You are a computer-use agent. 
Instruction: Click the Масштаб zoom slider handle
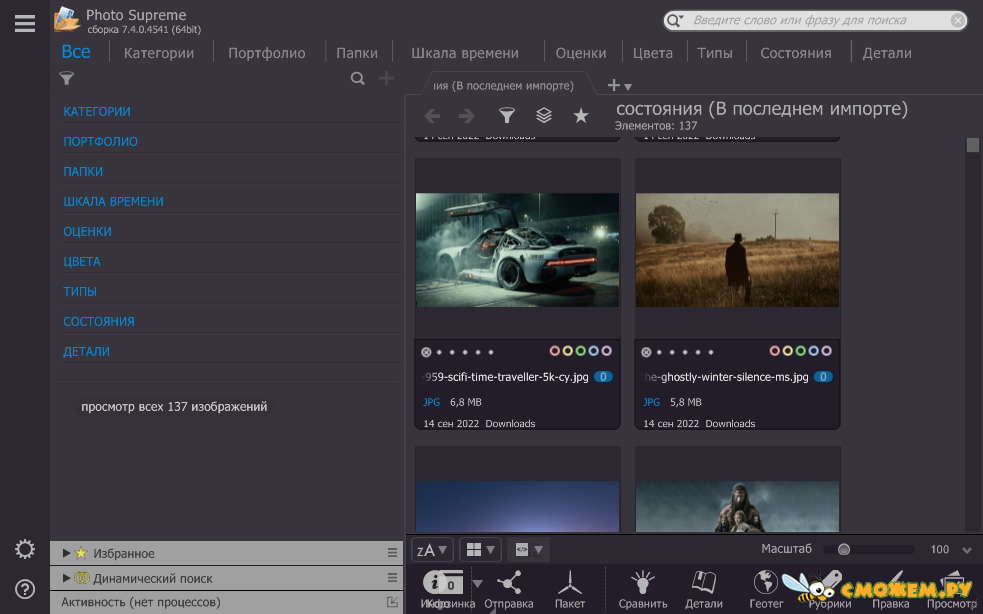point(844,549)
